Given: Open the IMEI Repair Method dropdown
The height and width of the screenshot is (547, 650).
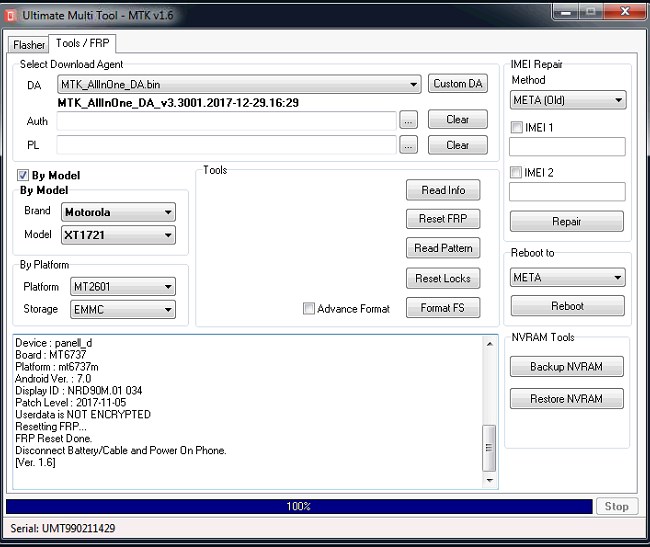Looking at the screenshot, I should pyautogui.click(x=568, y=100).
